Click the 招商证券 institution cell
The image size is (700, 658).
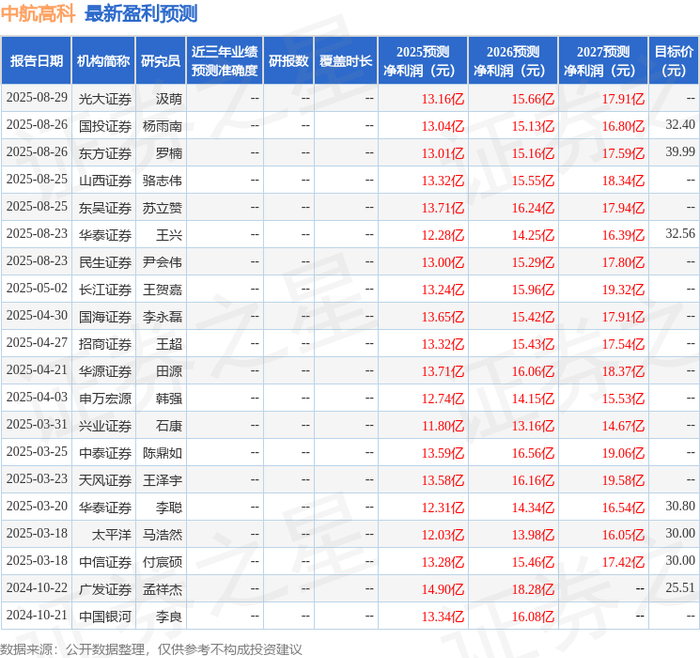[x=105, y=344]
